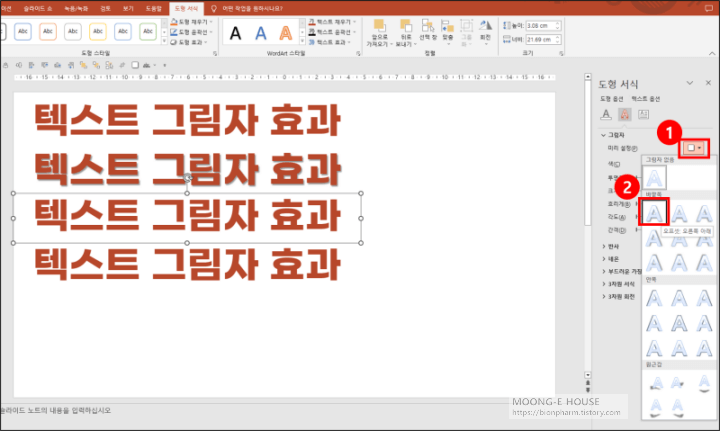Viewport: 720px width, 431px height.
Task: Open 크기 (Size) group dialog launcher
Action: pos(561,54)
